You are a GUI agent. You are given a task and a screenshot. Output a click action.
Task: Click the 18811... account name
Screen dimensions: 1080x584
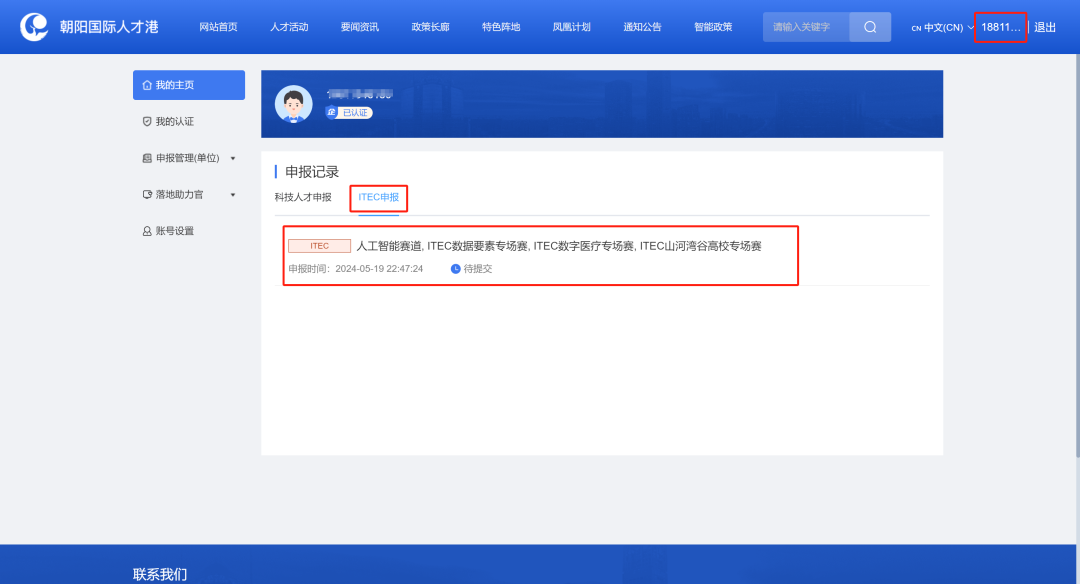coord(1000,28)
